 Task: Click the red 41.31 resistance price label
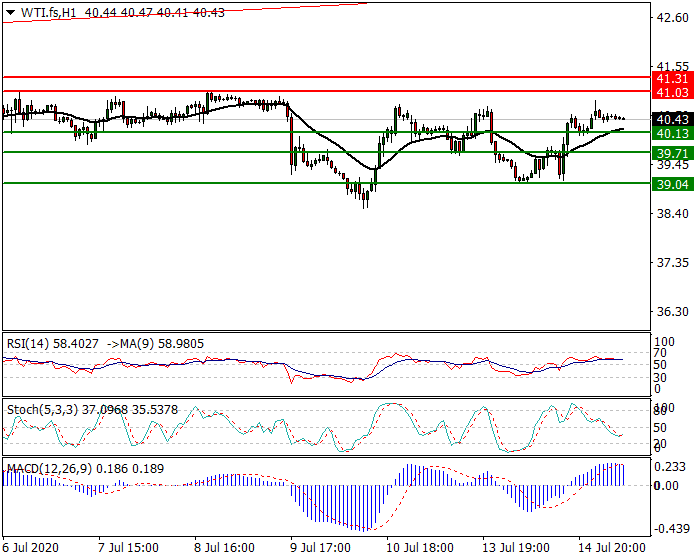(673, 79)
